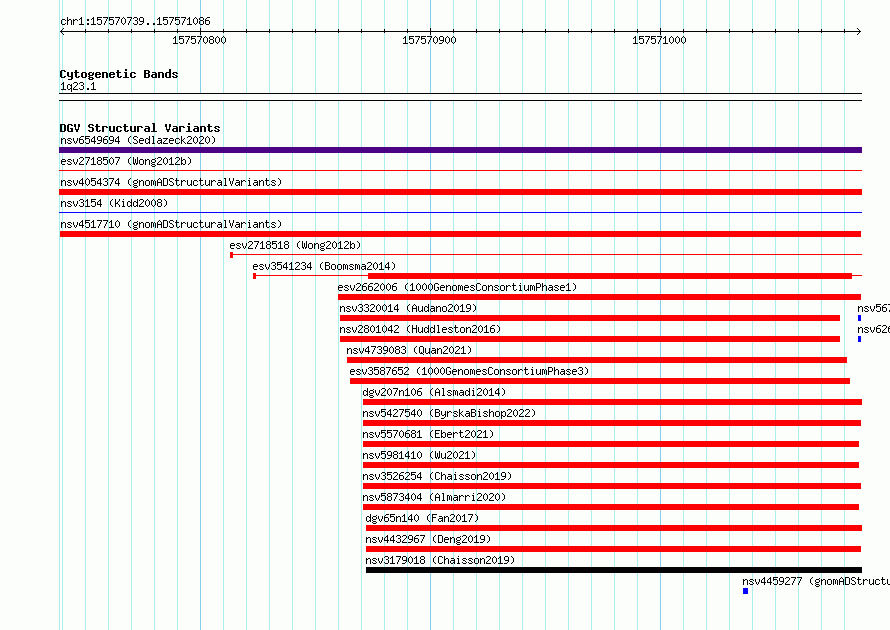
Task: Click the thin blue nsv3154 variant line
Action: click(x=460, y=212)
